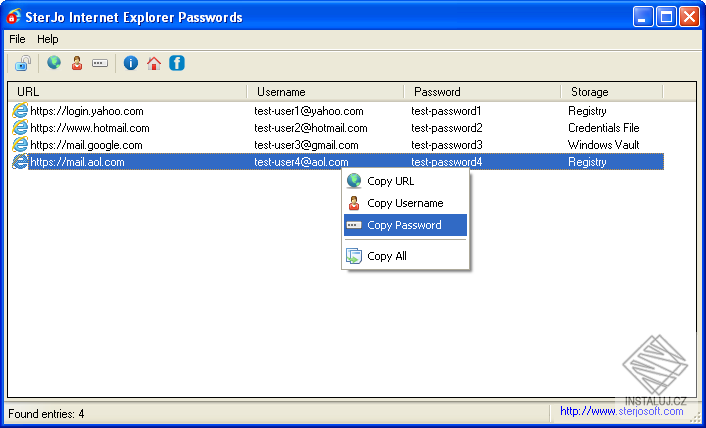This screenshot has height=428, width=706.
Task: Click the test-password2 cell
Action: tap(447, 128)
